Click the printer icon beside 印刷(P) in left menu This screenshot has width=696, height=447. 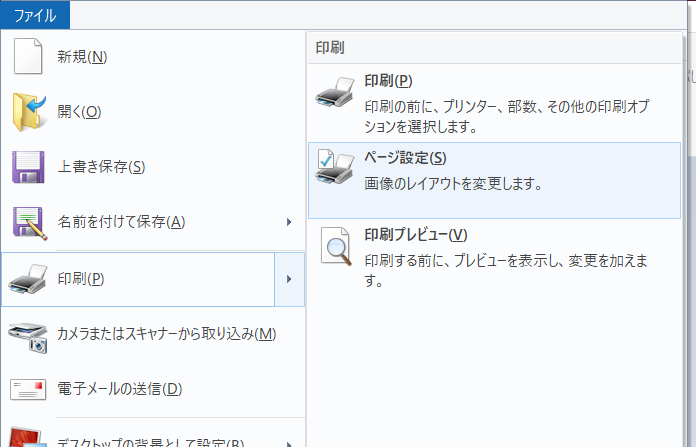click(x=28, y=279)
